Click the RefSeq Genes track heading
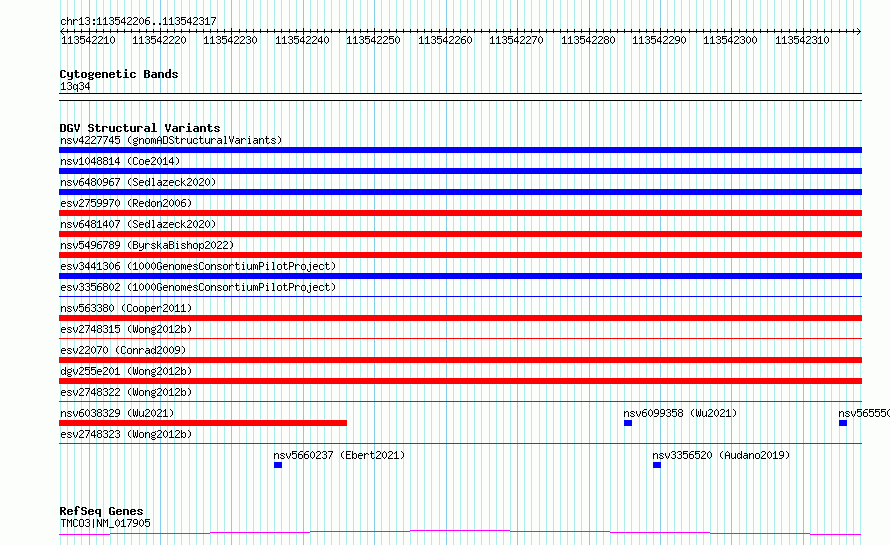Image resolution: width=890 pixels, height=545 pixels. (x=101, y=511)
